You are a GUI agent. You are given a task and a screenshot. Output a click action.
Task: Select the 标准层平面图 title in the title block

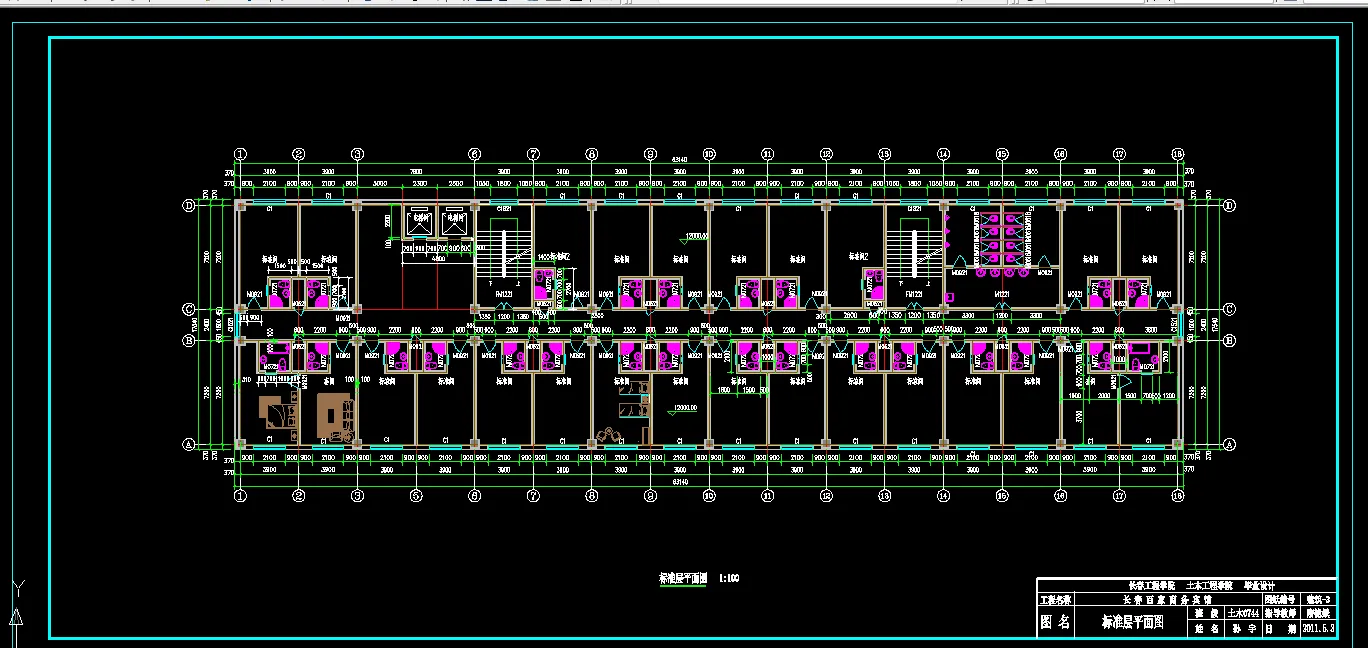click(1132, 621)
